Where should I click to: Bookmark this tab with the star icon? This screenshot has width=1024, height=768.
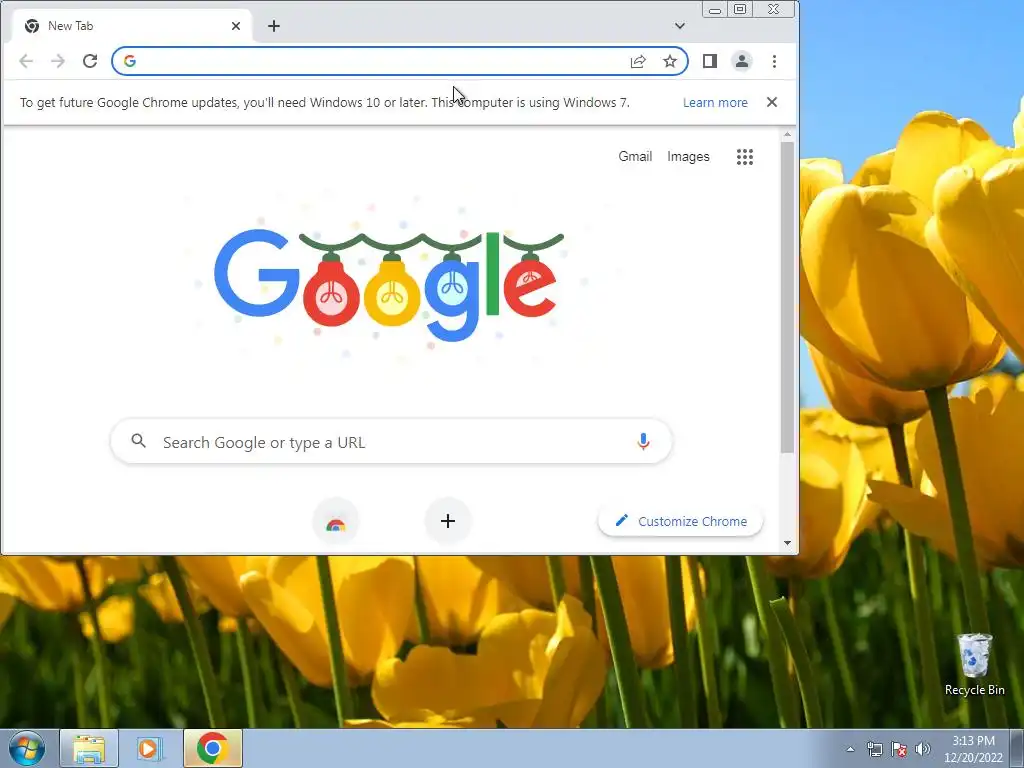(670, 61)
